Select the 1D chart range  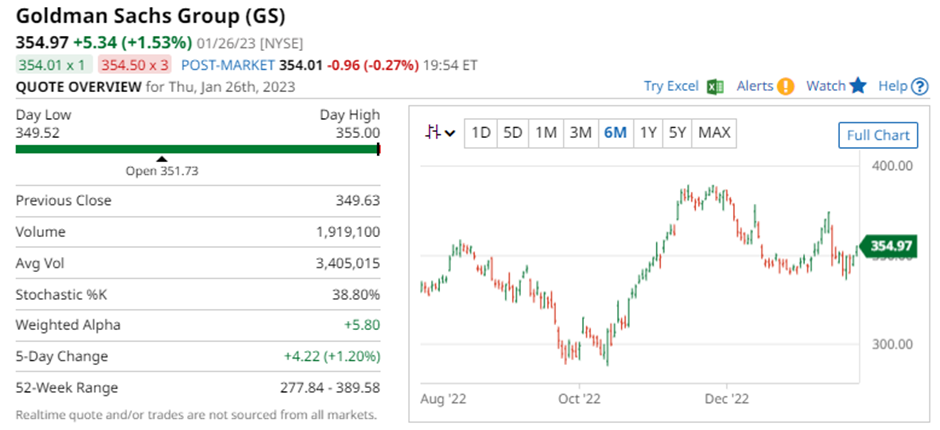[x=481, y=132]
